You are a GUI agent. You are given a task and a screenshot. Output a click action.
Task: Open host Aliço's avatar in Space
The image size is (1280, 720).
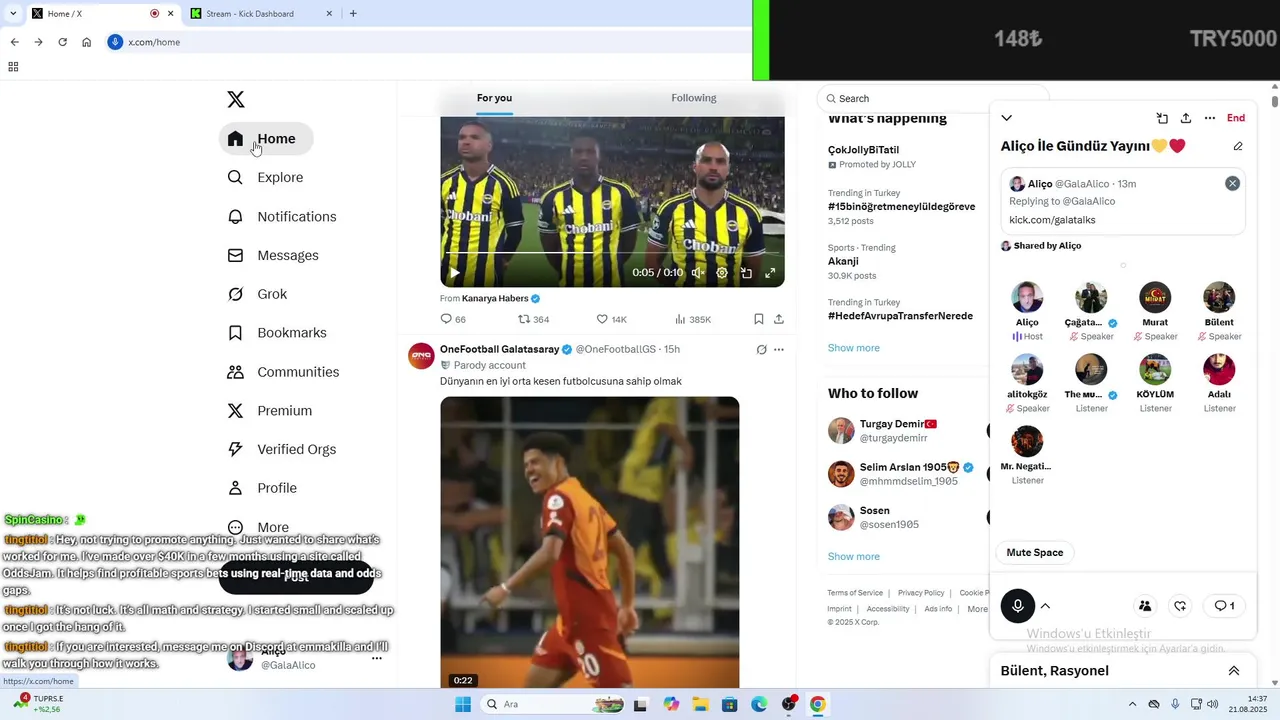[x=1027, y=297]
